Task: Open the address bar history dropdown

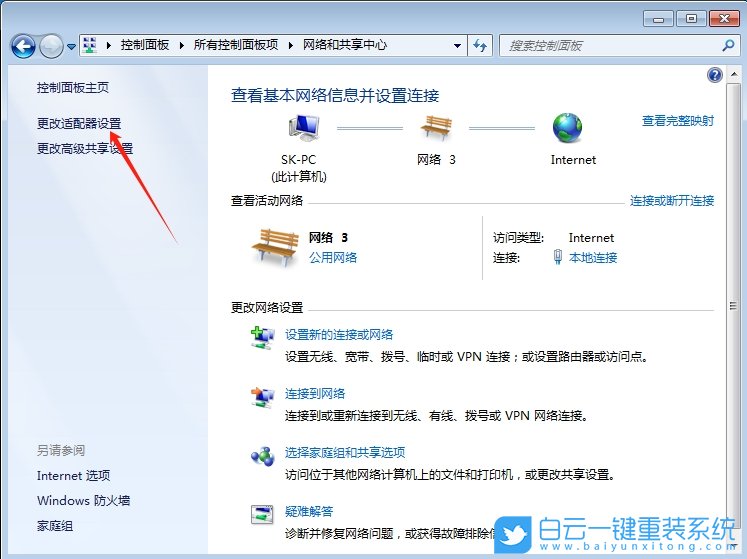Action: (x=457, y=46)
